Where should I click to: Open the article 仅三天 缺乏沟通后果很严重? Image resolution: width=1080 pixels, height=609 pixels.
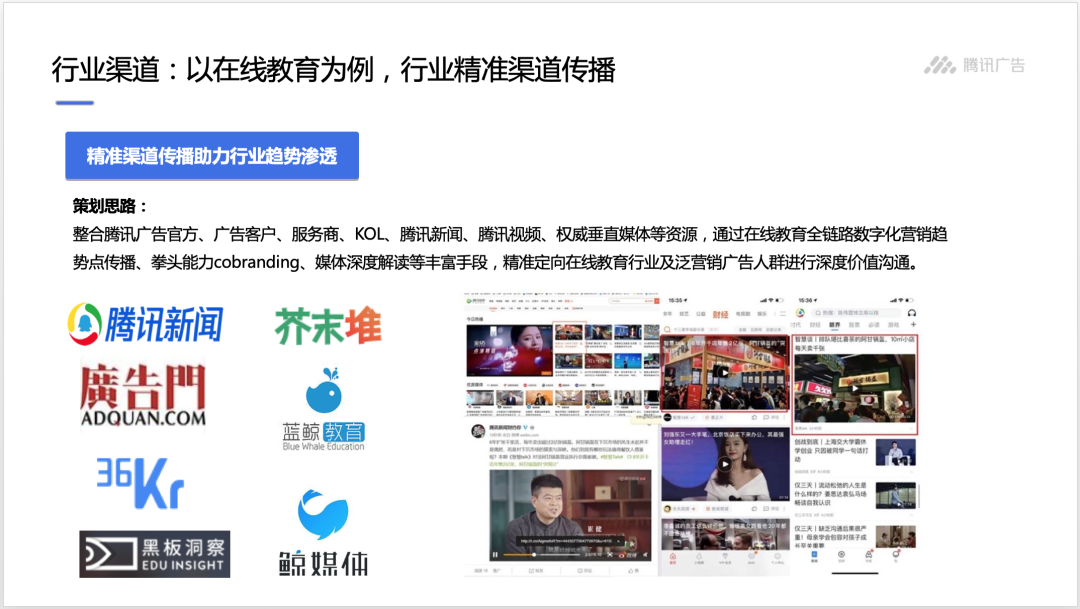coord(855,537)
